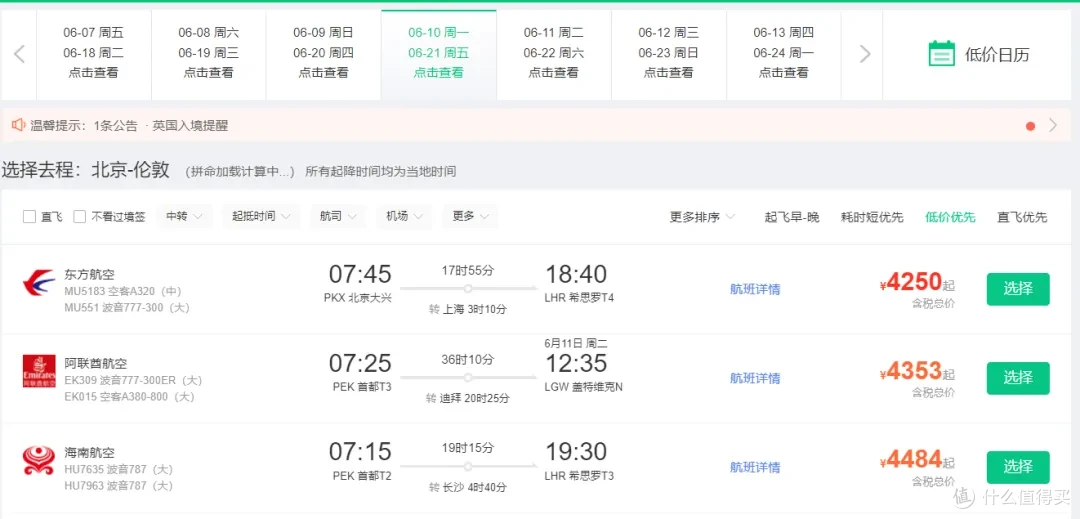Click the 转 长沙 4时40分 transfer info

468,487
